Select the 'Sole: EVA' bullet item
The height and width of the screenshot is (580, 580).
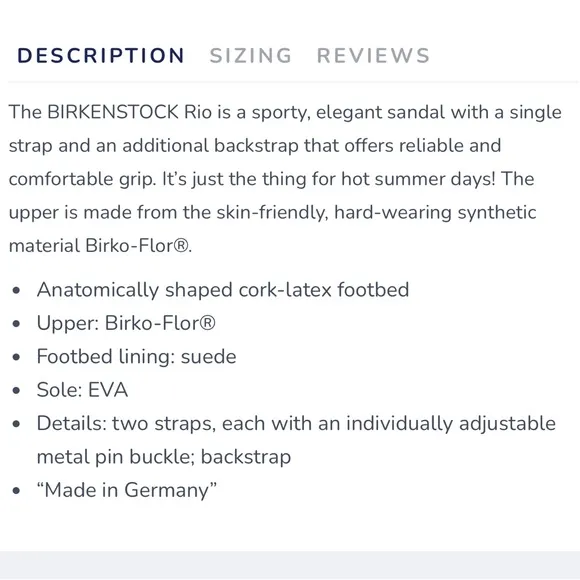point(82,390)
